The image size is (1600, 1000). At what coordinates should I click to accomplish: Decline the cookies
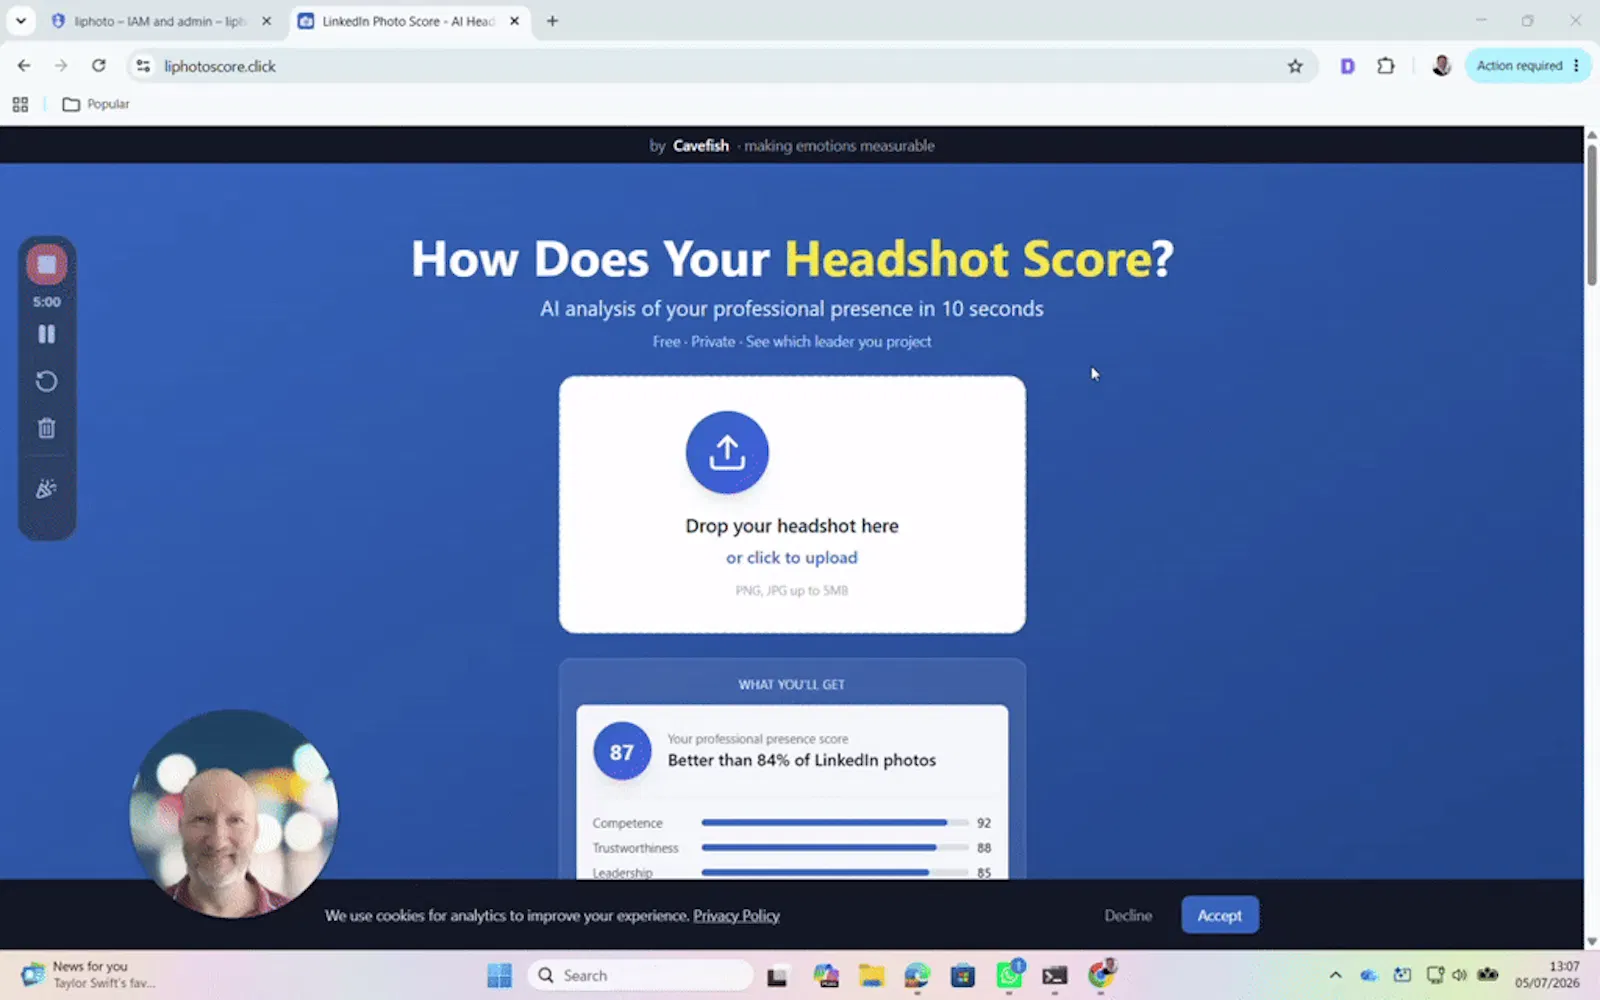pyautogui.click(x=1128, y=915)
